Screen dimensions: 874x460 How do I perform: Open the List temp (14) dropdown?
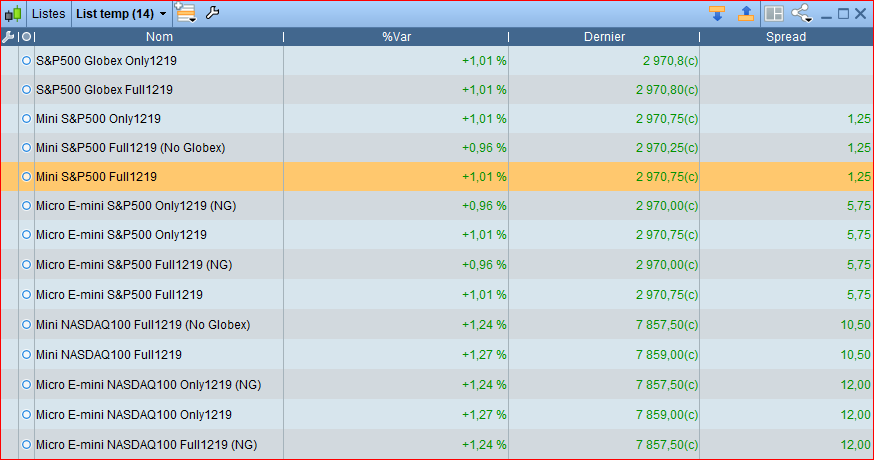[x=122, y=14]
